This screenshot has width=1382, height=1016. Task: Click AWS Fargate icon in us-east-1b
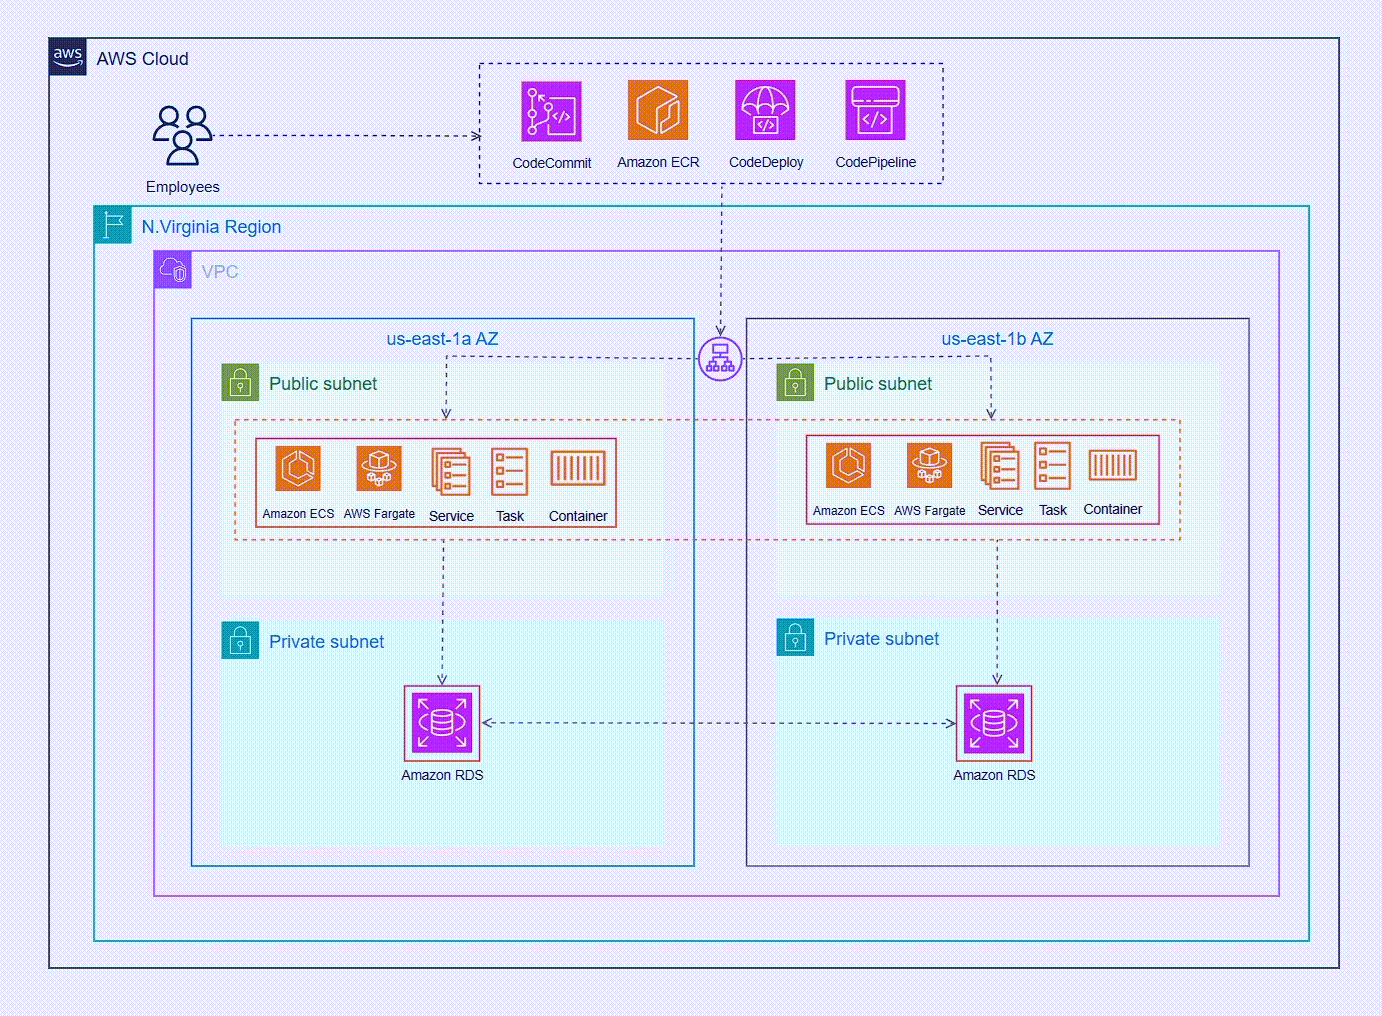click(x=929, y=465)
